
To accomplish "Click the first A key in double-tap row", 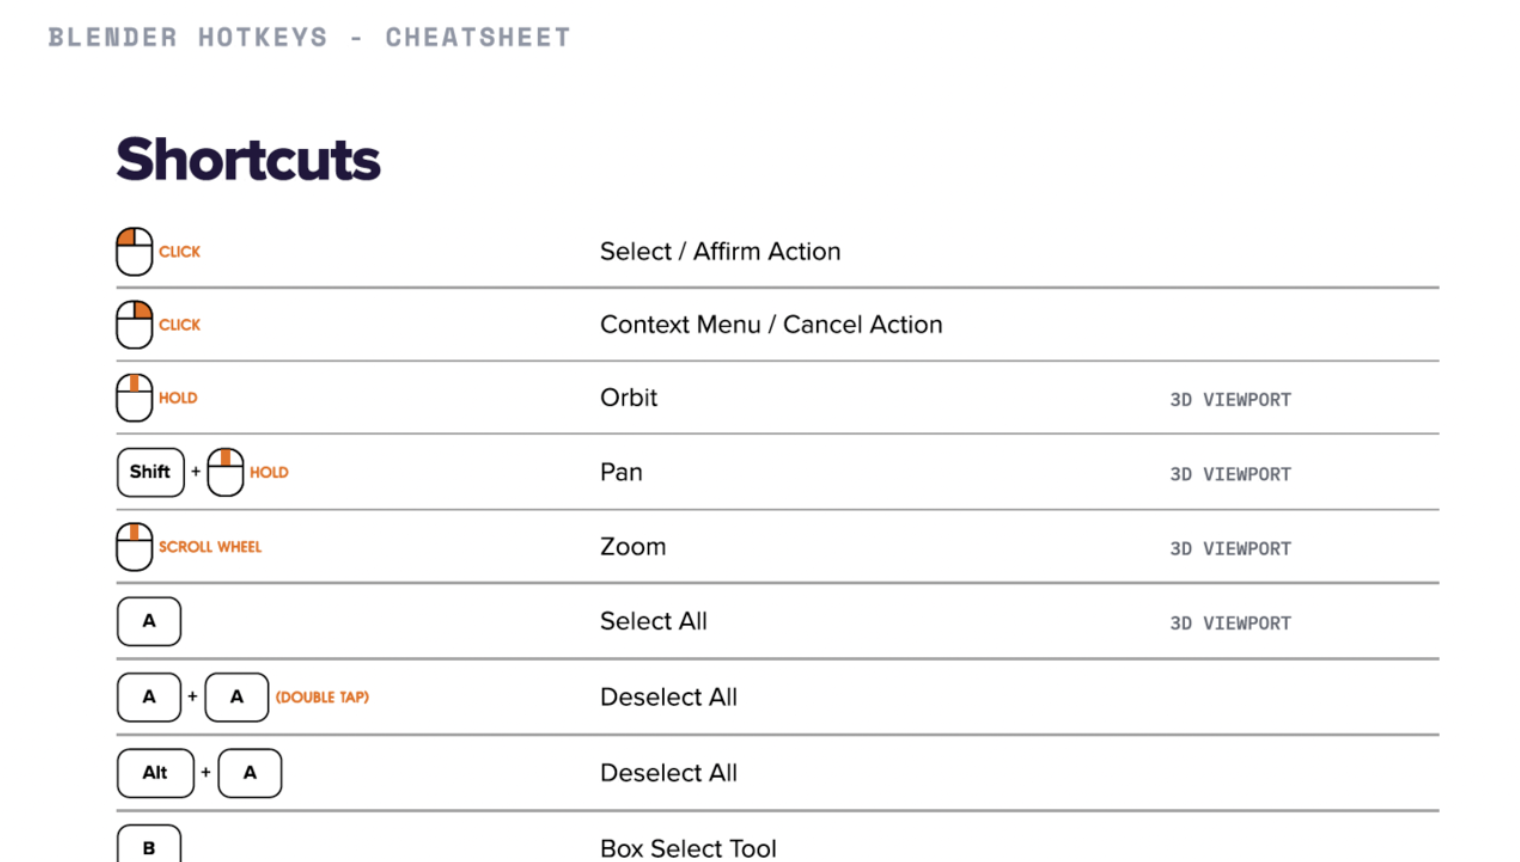I will point(149,697).
